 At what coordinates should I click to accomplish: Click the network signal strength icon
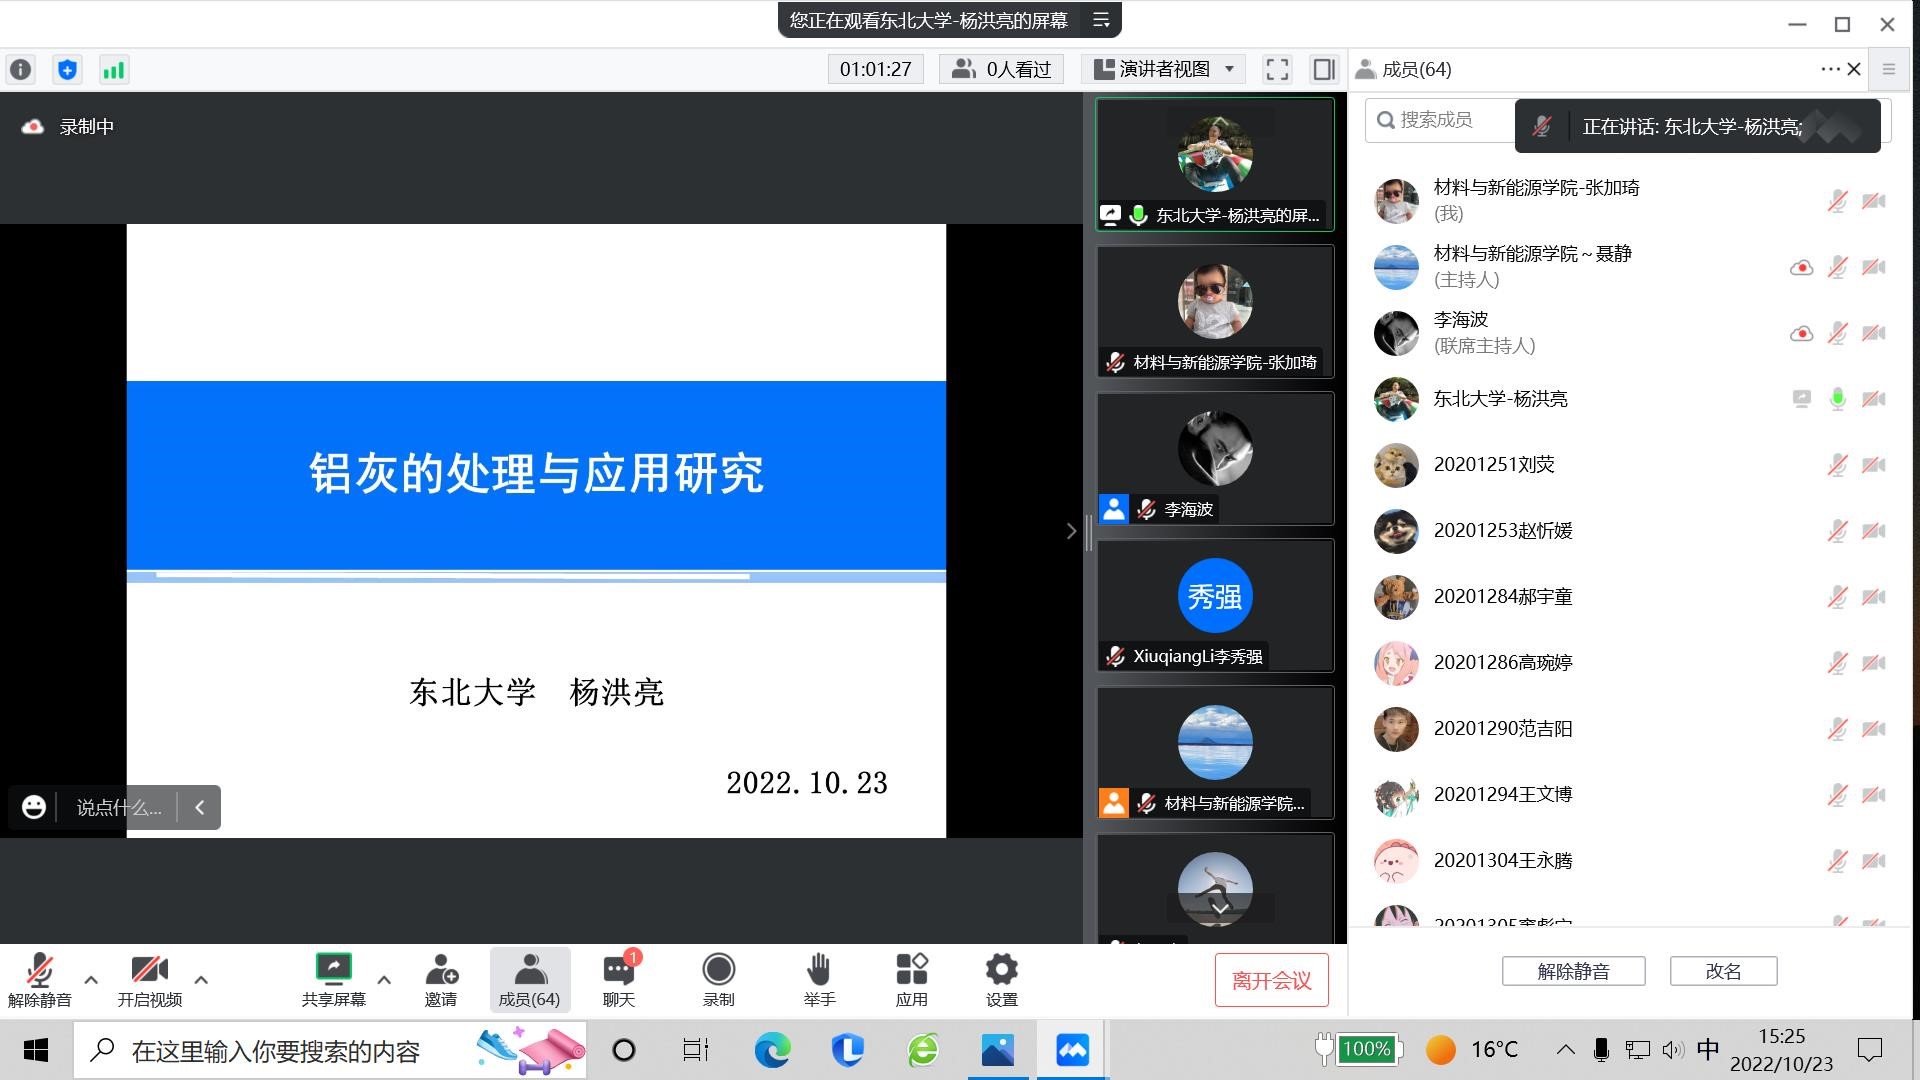tap(113, 70)
